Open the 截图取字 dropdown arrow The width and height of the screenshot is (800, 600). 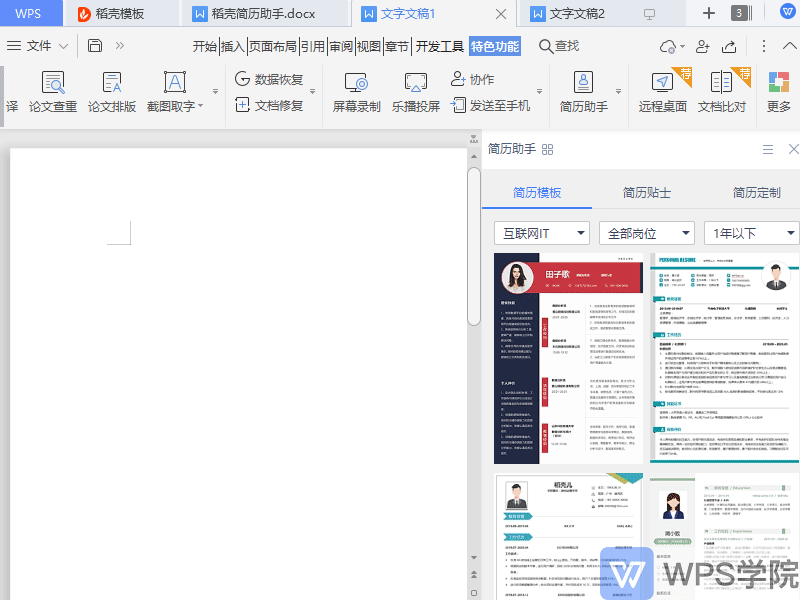[x=201, y=106]
